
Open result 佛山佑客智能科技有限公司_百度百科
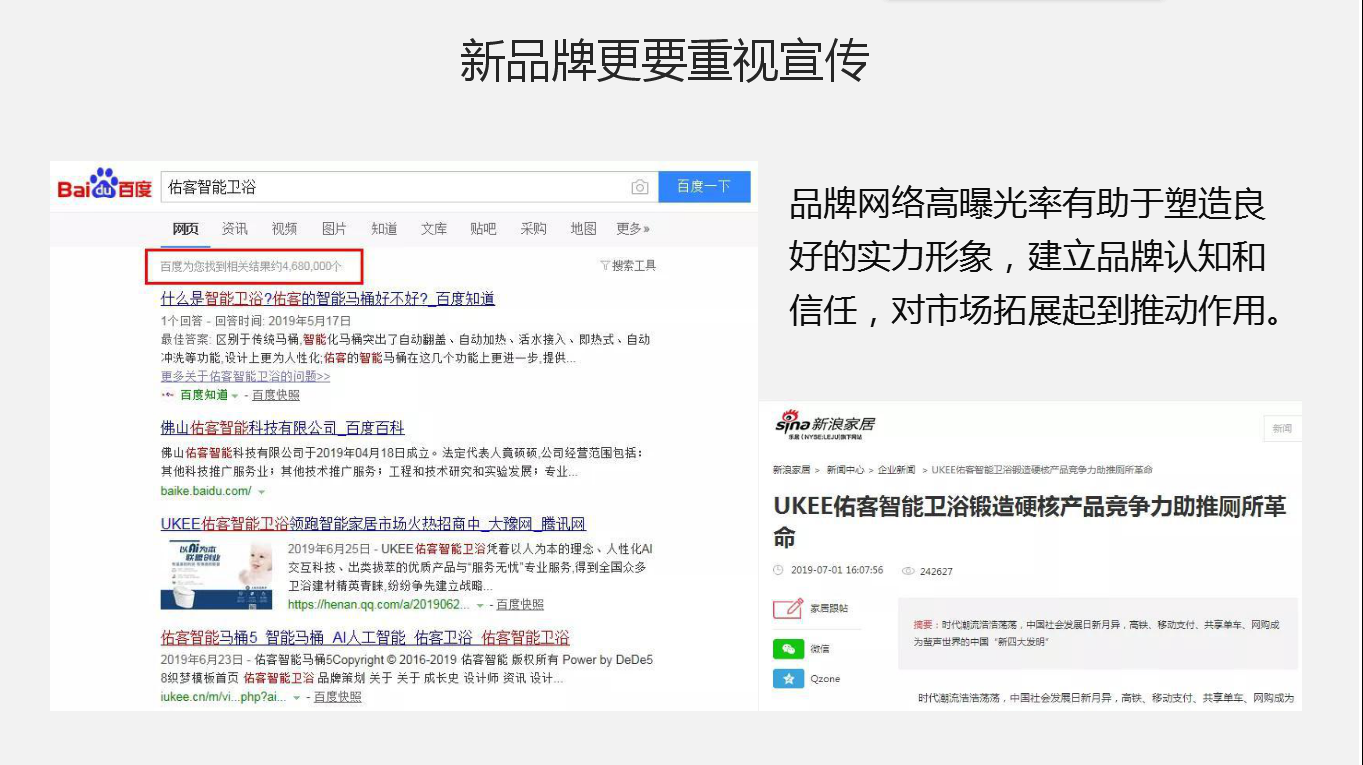(x=283, y=428)
